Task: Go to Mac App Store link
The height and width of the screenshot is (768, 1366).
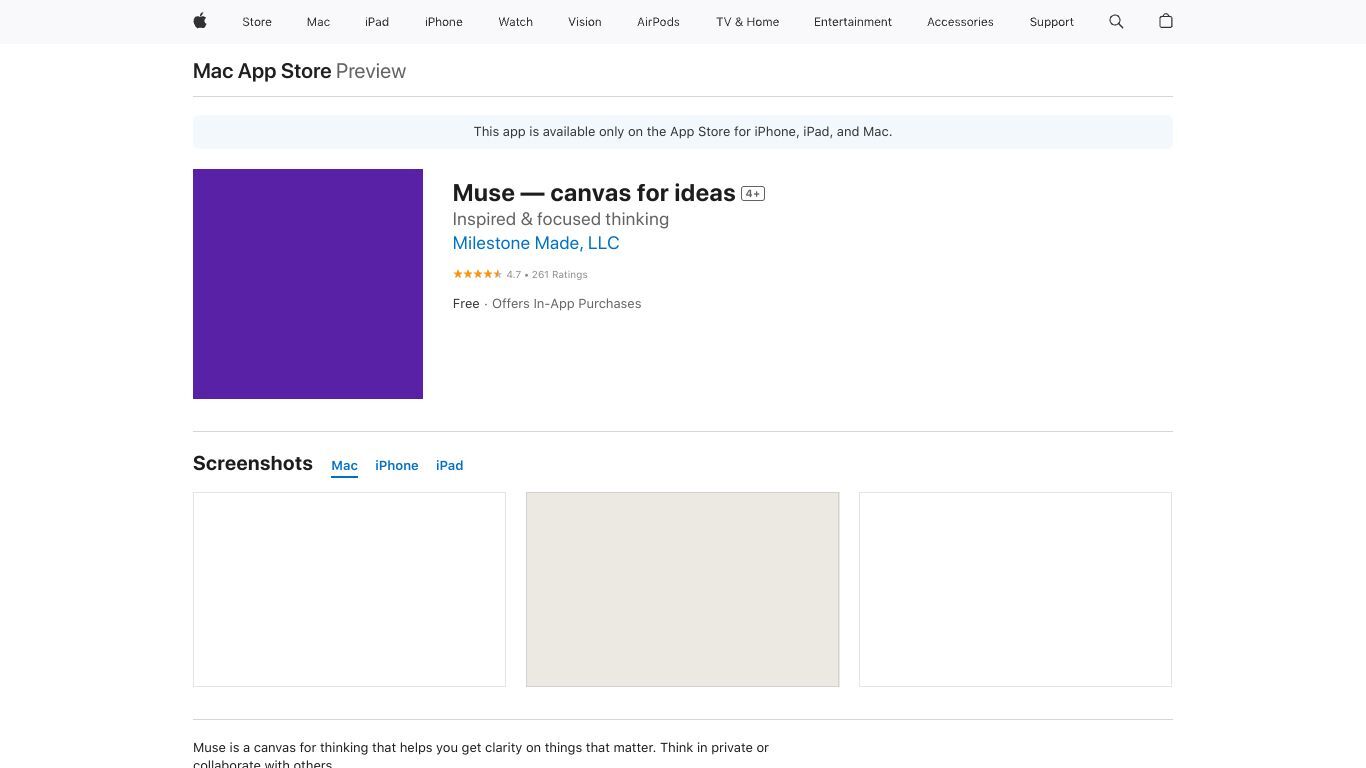Action: (262, 71)
